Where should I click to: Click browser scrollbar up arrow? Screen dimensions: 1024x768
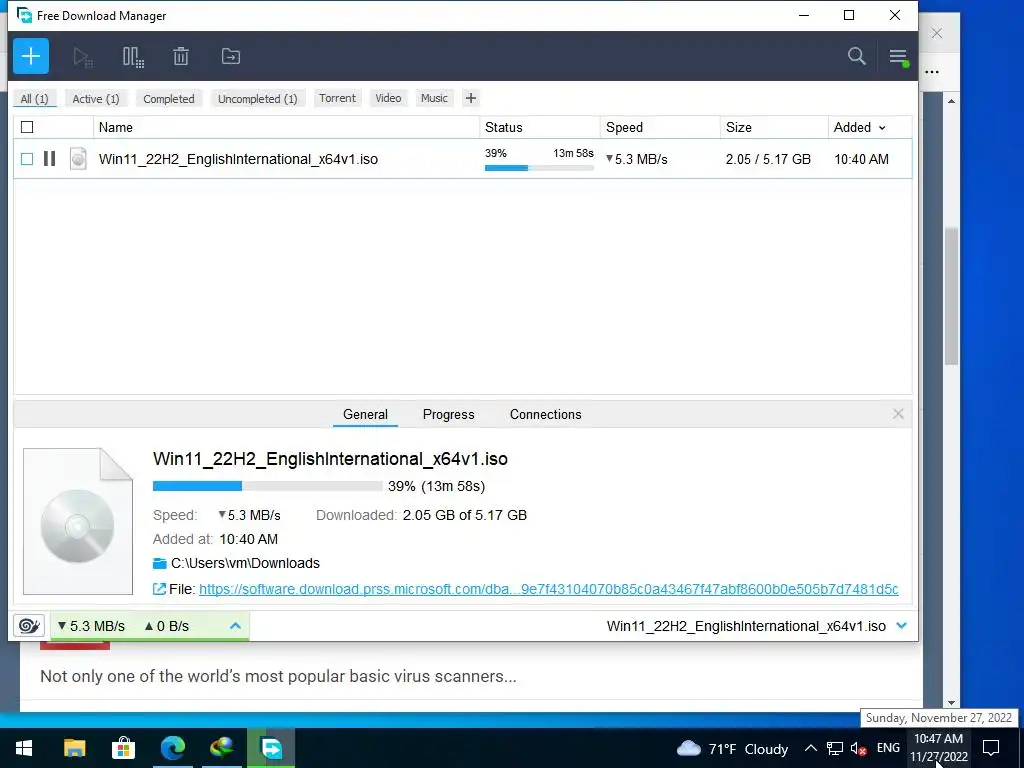(x=952, y=101)
